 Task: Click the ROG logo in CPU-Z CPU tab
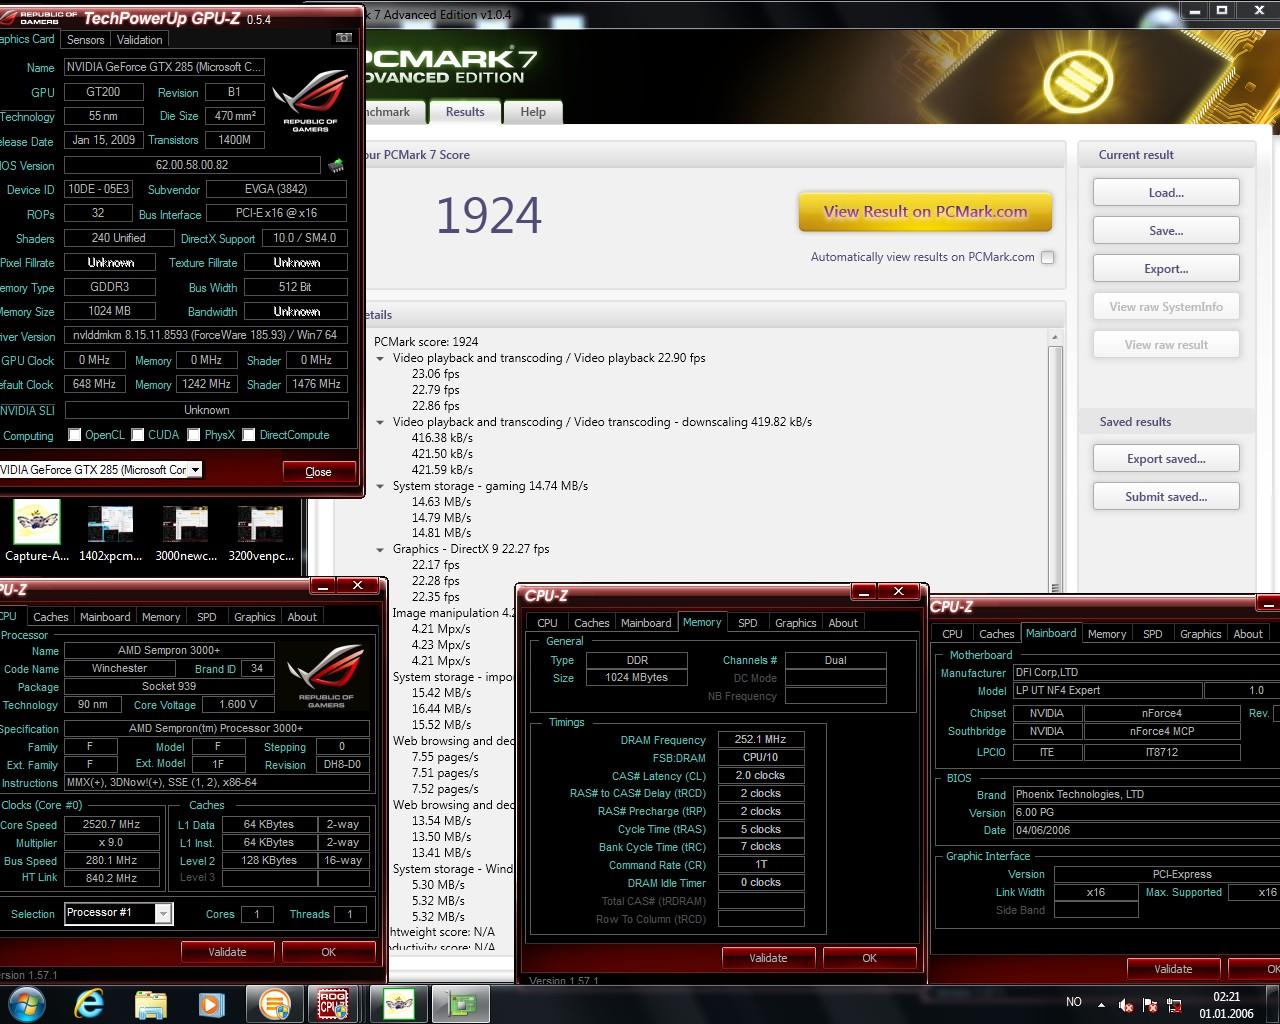coord(326,676)
